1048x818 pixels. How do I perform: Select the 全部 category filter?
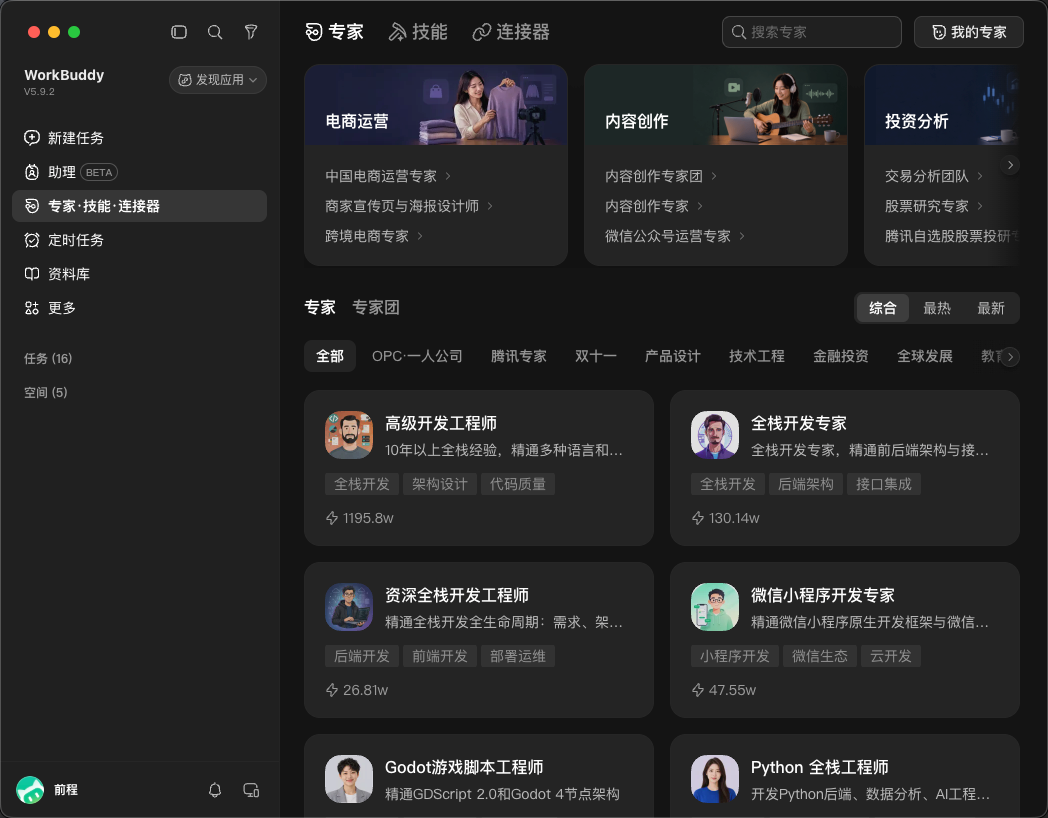tap(330, 356)
